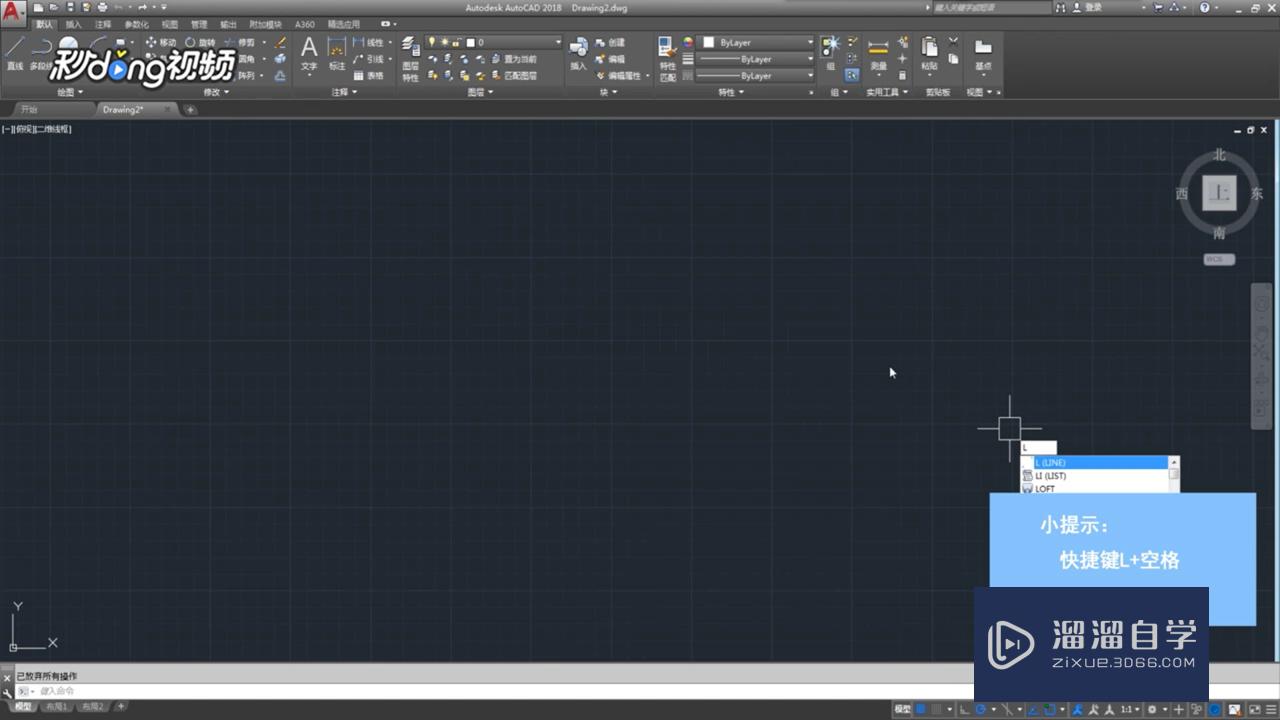Expand the Draw (绘图) panel
1280x720 pixels.
coord(70,92)
